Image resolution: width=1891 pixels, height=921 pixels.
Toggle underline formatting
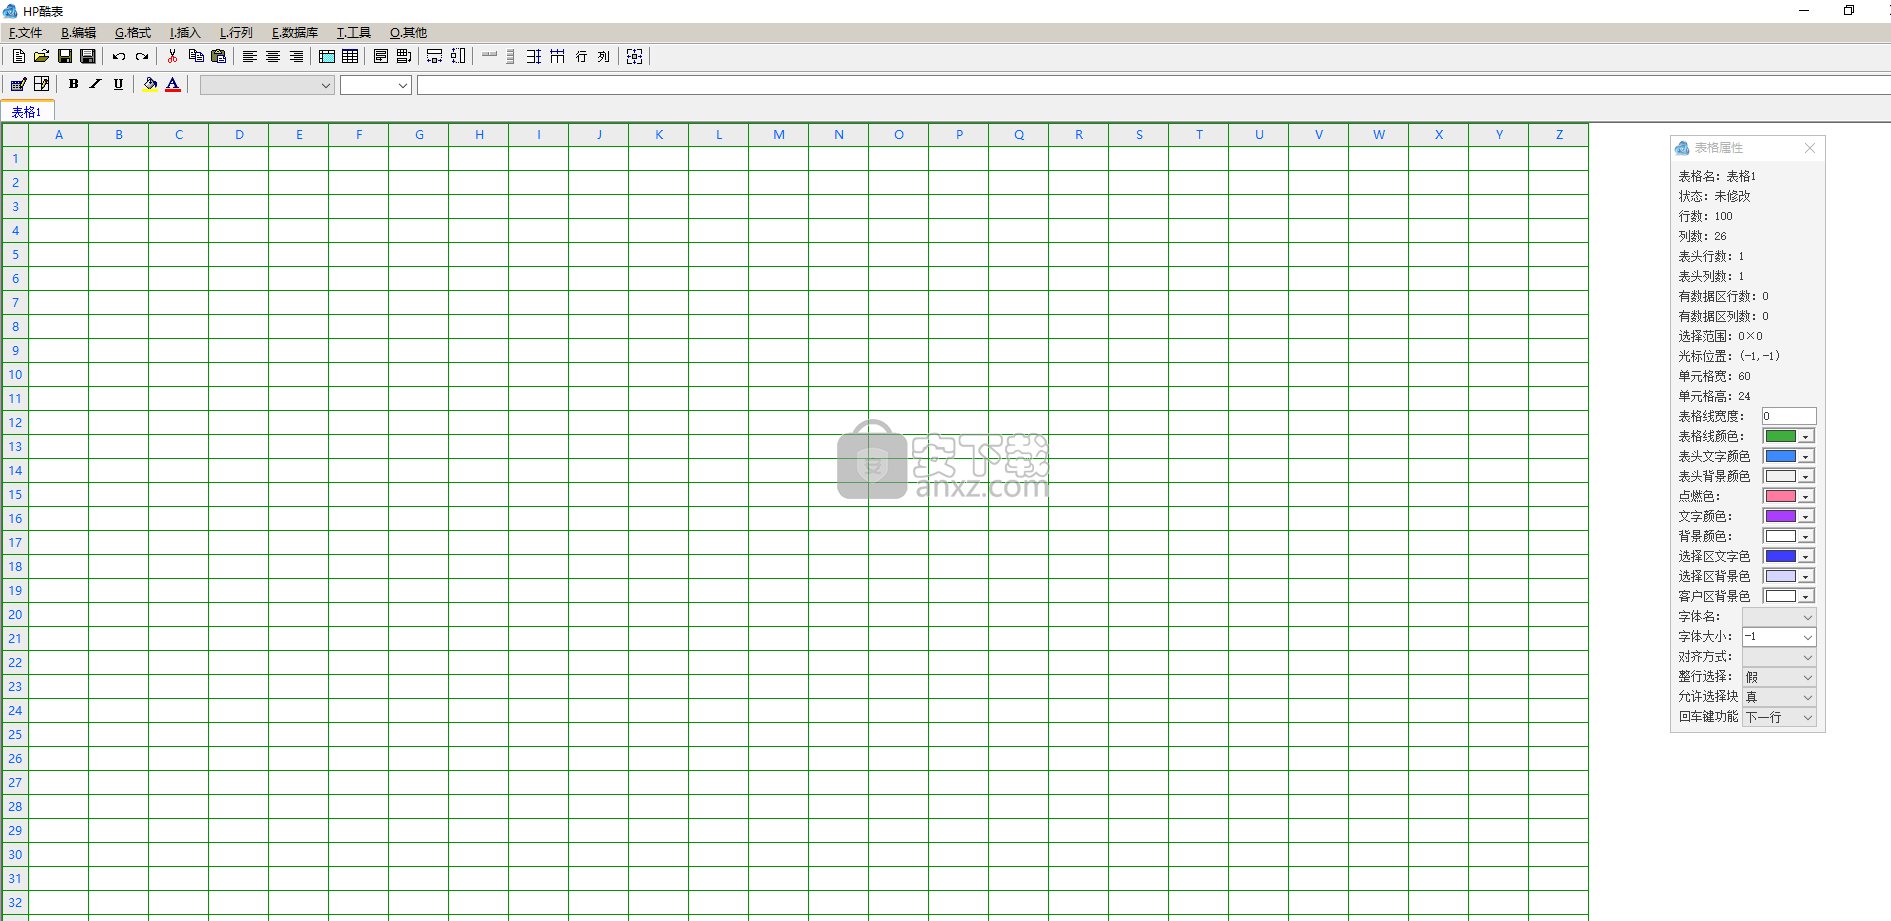pos(119,84)
